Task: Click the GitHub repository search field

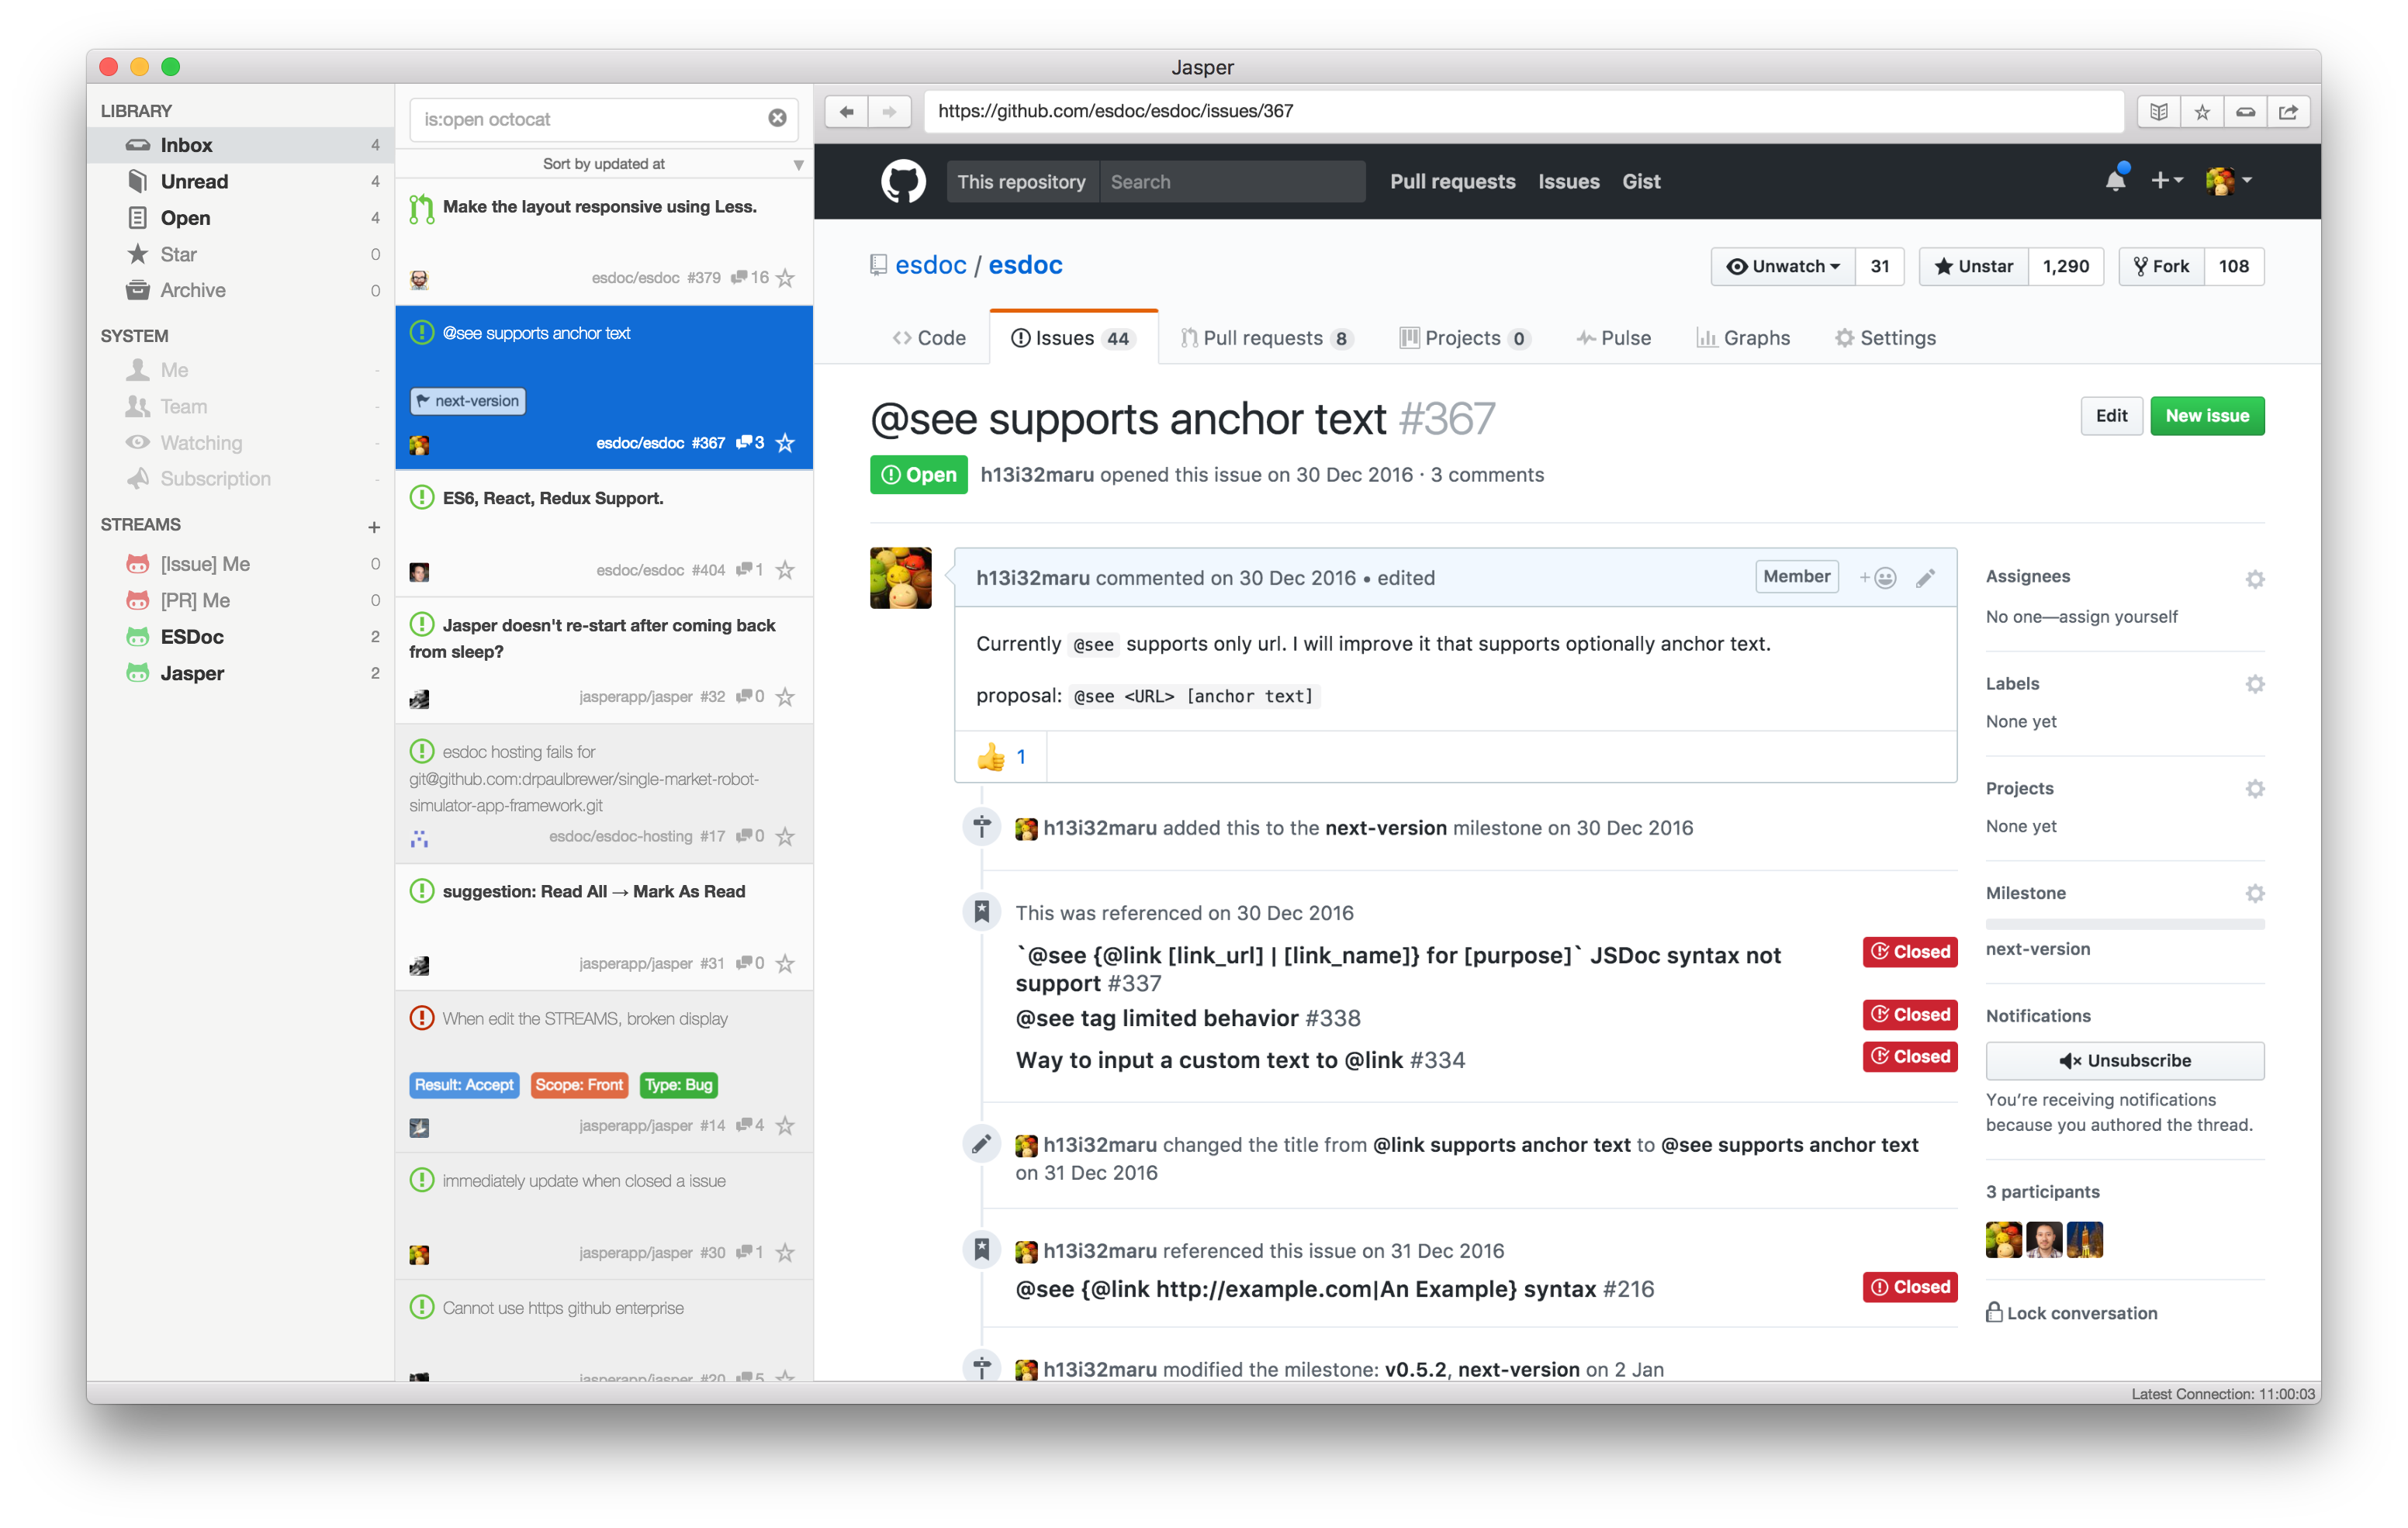Action: click(x=1230, y=182)
